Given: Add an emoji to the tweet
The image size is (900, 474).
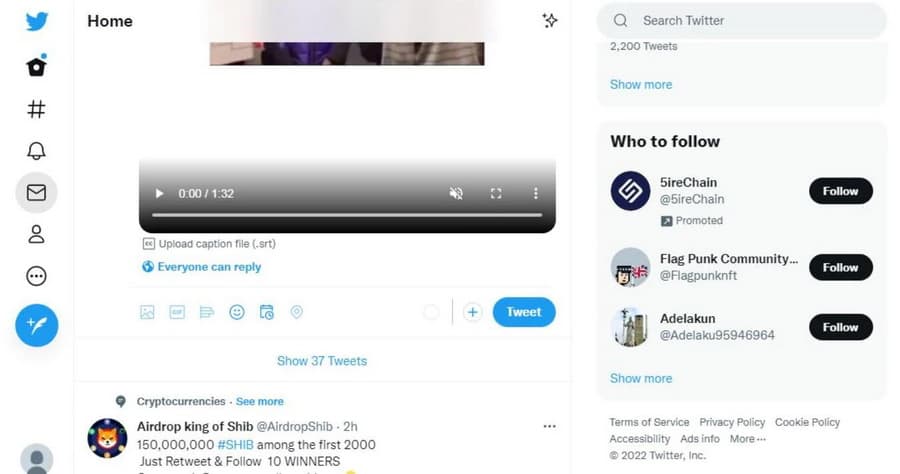Looking at the screenshot, I should (237, 312).
